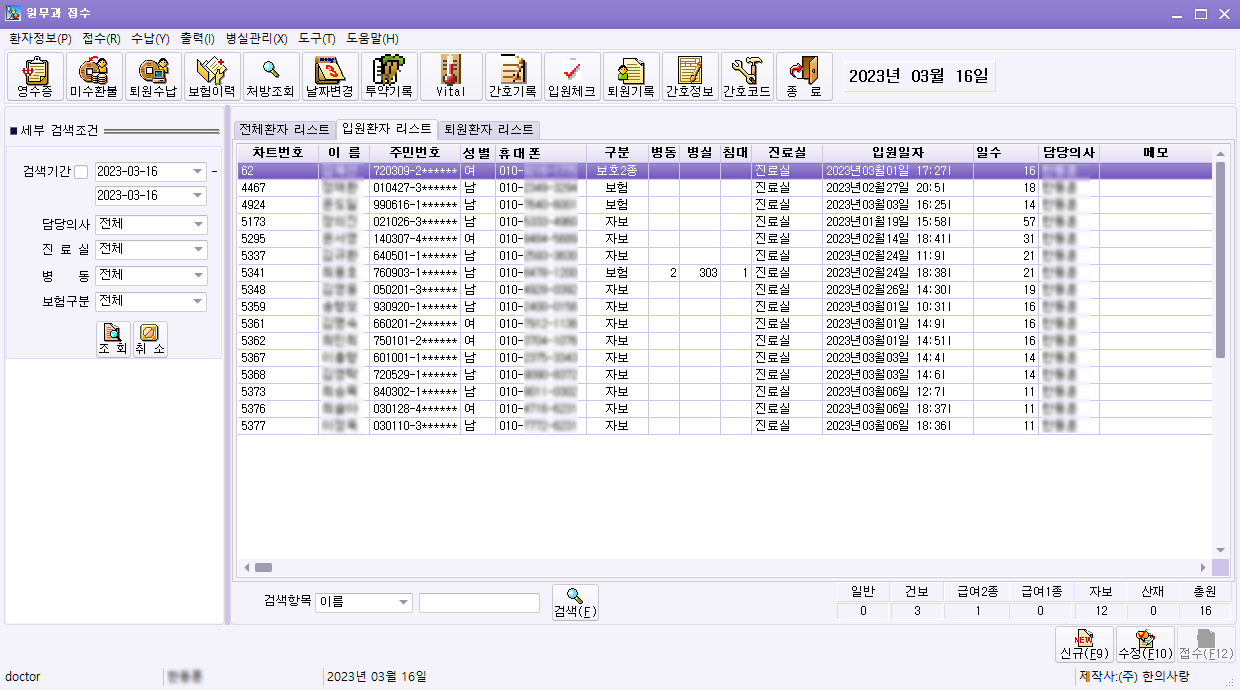Click the 2023년02월14일 18:41 admission date cell
This screenshot has height=690, width=1240.
(898, 239)
